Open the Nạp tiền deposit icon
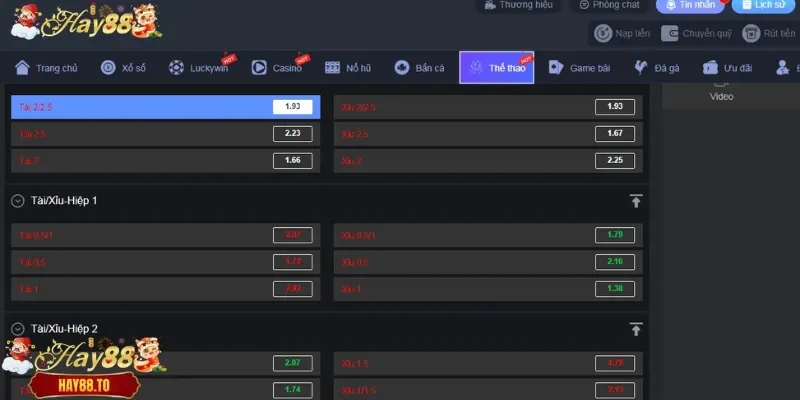This screenshot has width=800, height=400. pyautogui.click(x=603, y=33)
